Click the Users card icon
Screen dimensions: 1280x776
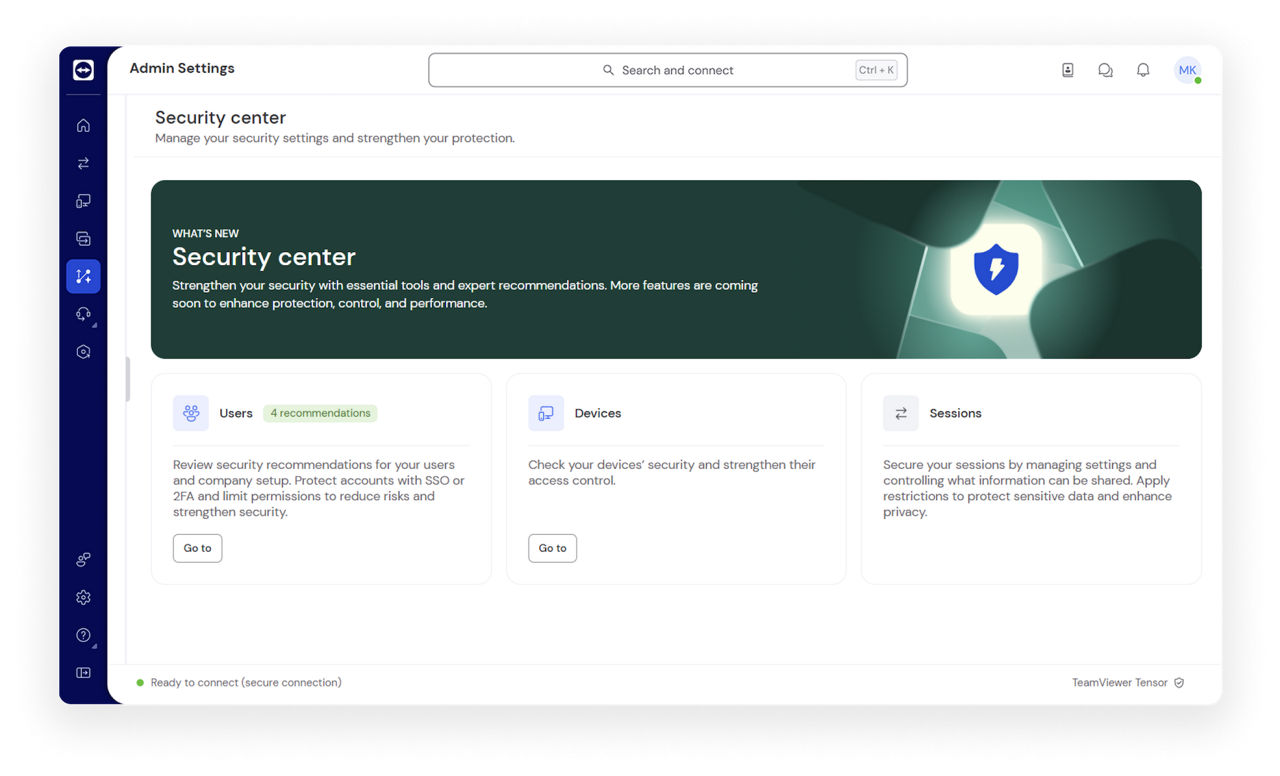(191, 413)
